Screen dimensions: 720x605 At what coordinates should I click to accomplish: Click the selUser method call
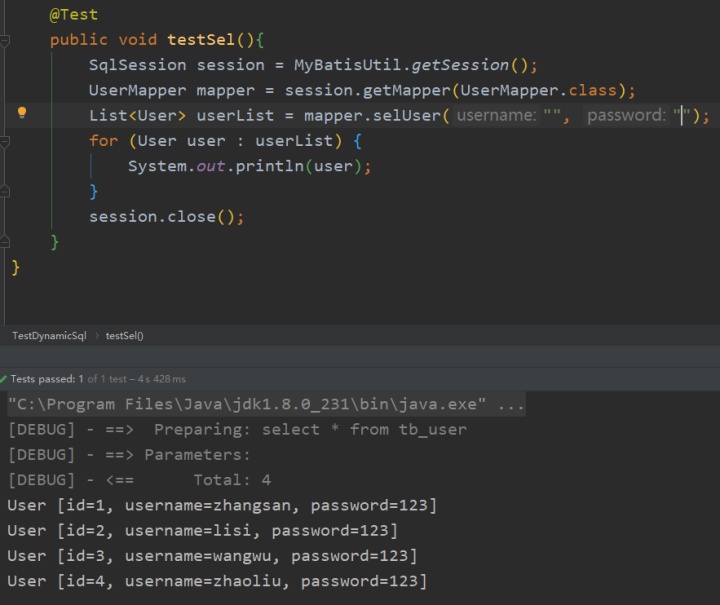[x=406, y=116]
